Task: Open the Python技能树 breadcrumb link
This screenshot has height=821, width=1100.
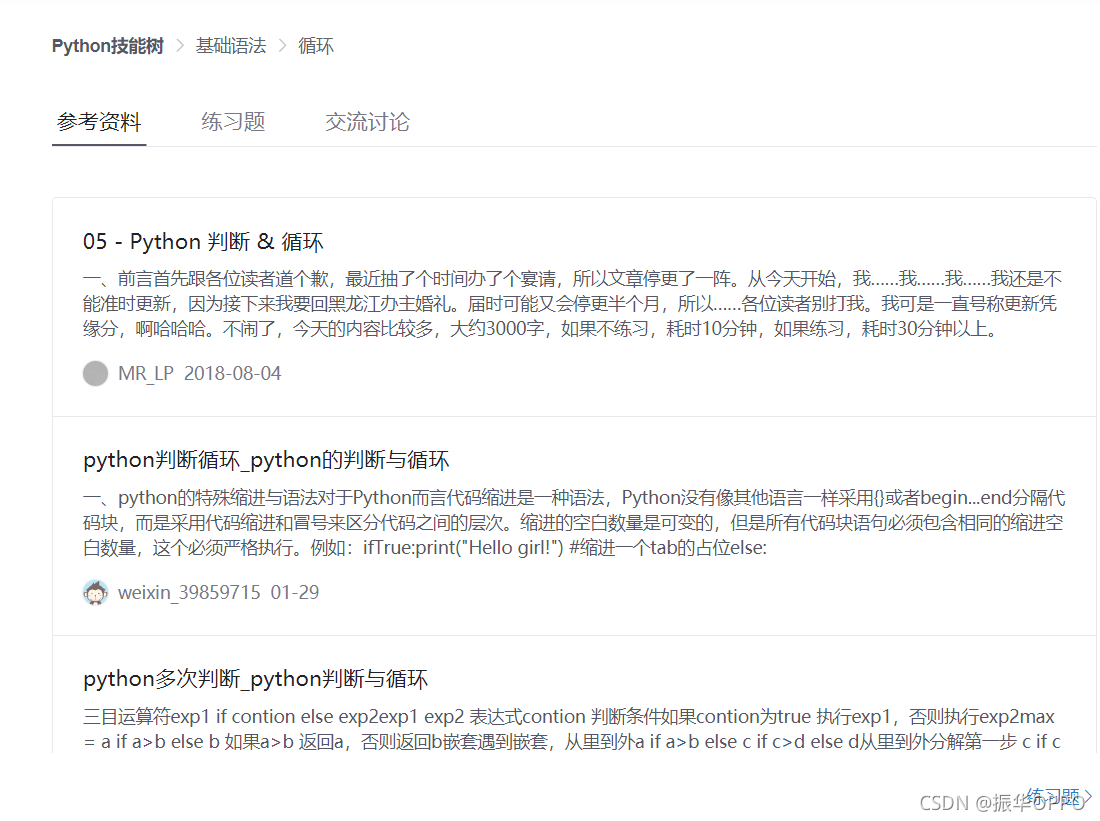Action: [x=107, y=46]
